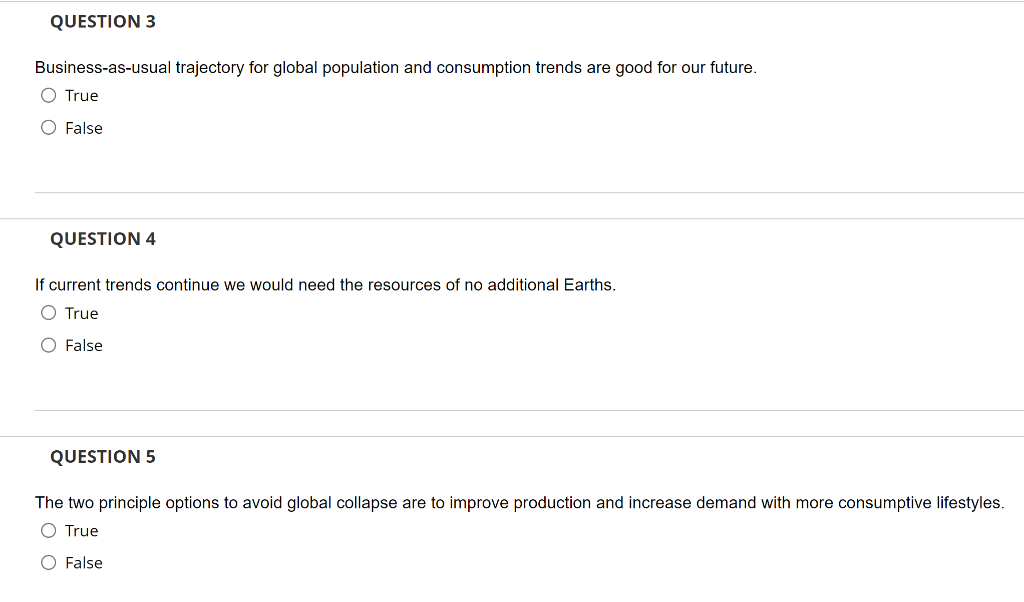The width and height of the screenshot is (1024, 602).
Task: Select False radio button for Question 4
Action: click(x=49, y=345)
